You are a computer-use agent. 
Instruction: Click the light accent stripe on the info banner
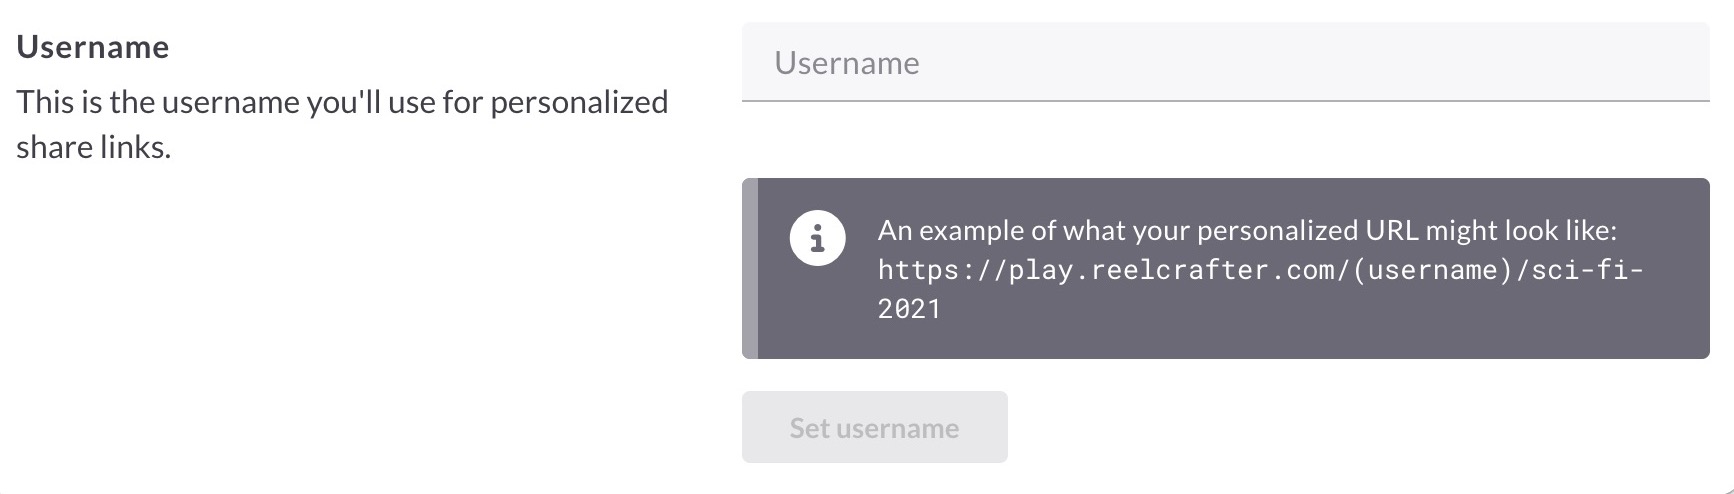pos(750,268)
